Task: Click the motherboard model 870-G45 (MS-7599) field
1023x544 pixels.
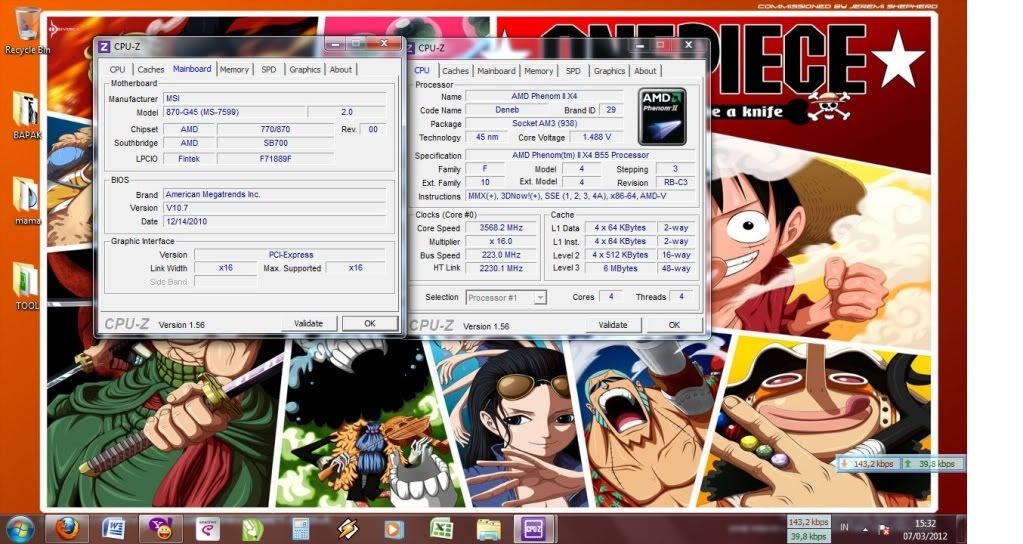Action: [235, 112]
